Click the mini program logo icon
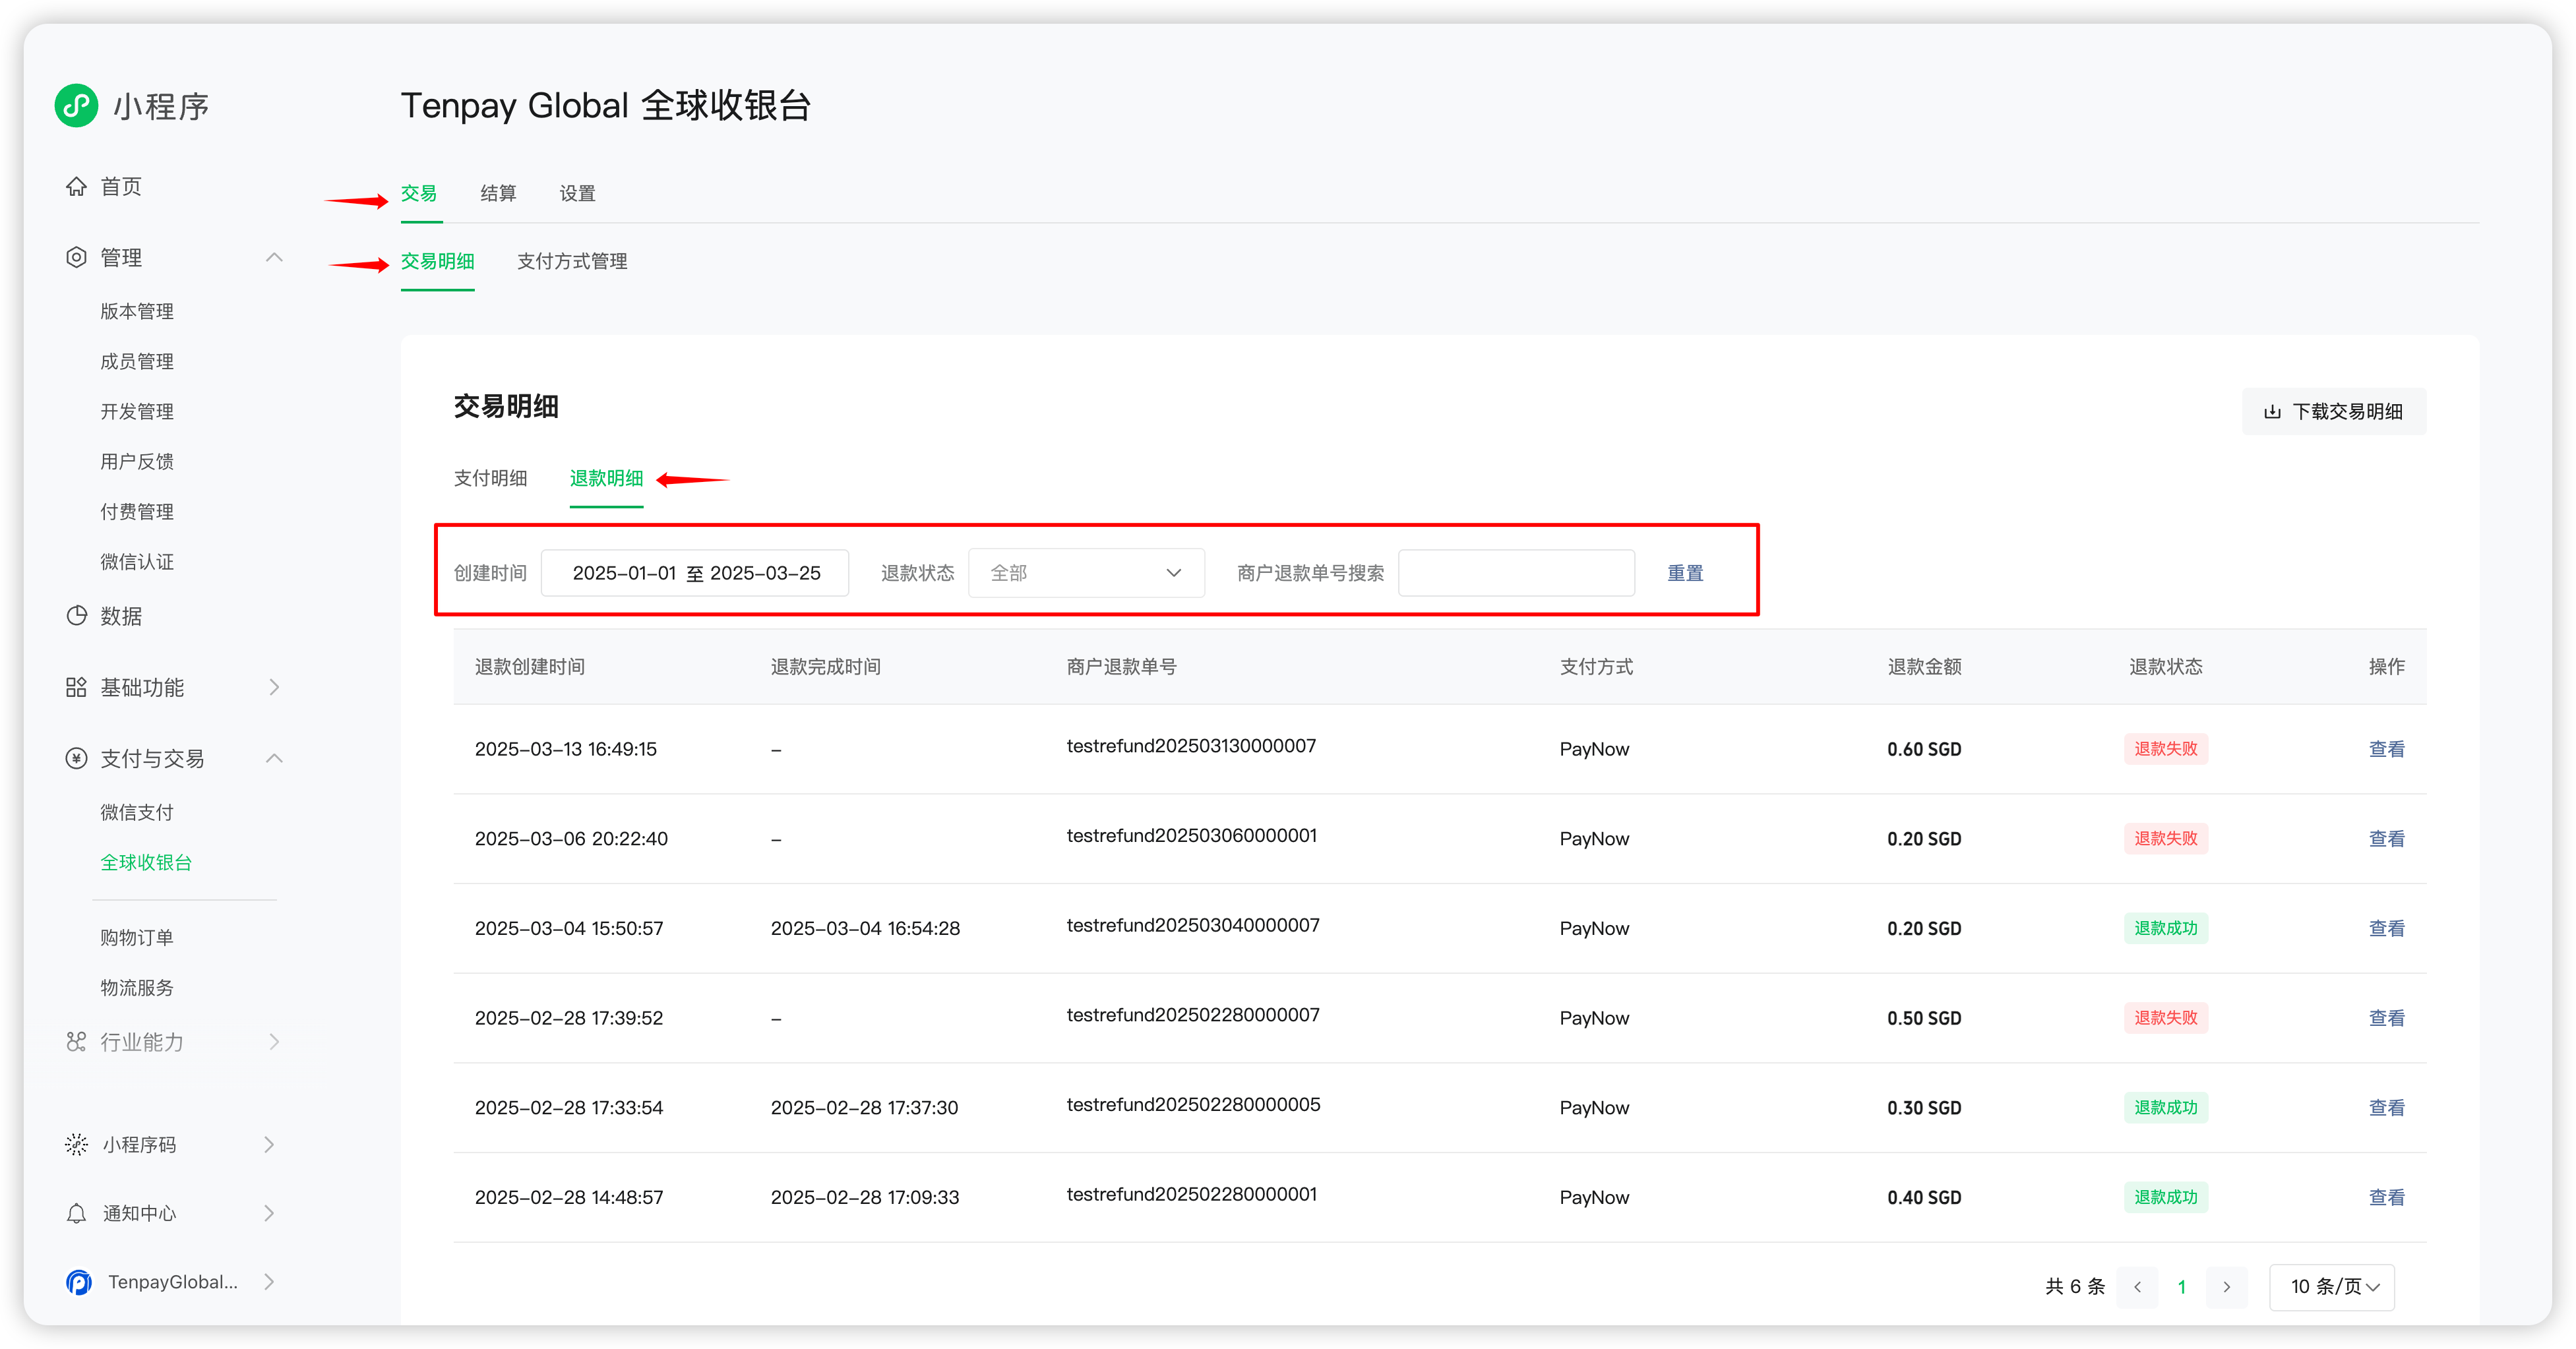This screenshot has width=2576, height=1349. tap(76, 105)
